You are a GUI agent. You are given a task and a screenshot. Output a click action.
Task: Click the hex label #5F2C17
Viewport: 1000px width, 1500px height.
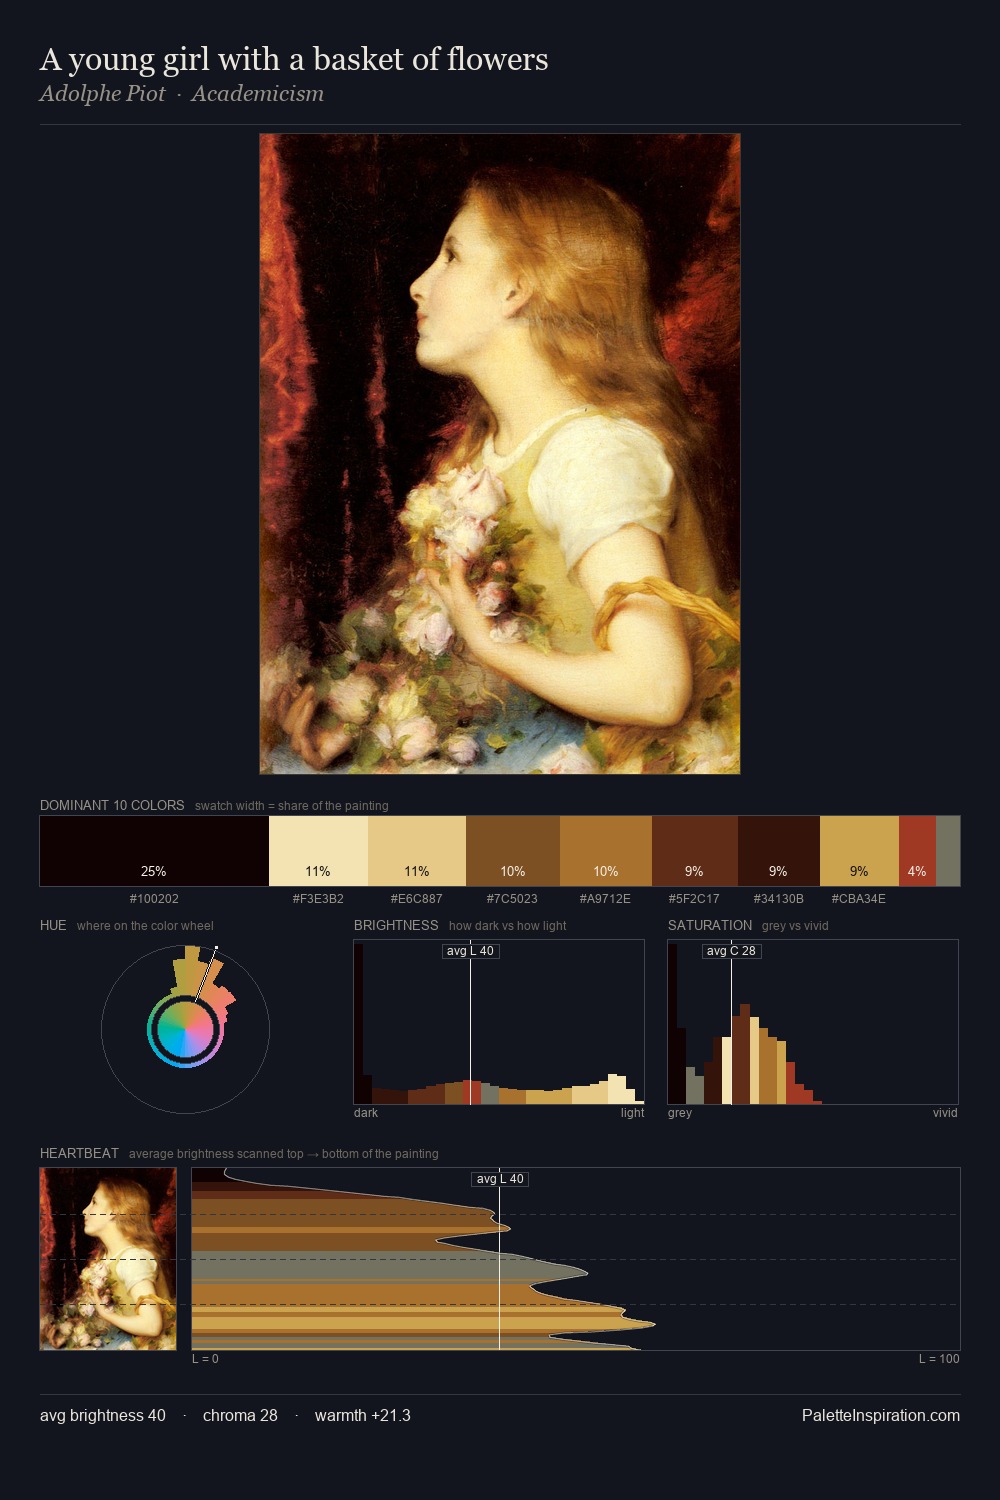(x=695, y=899)
